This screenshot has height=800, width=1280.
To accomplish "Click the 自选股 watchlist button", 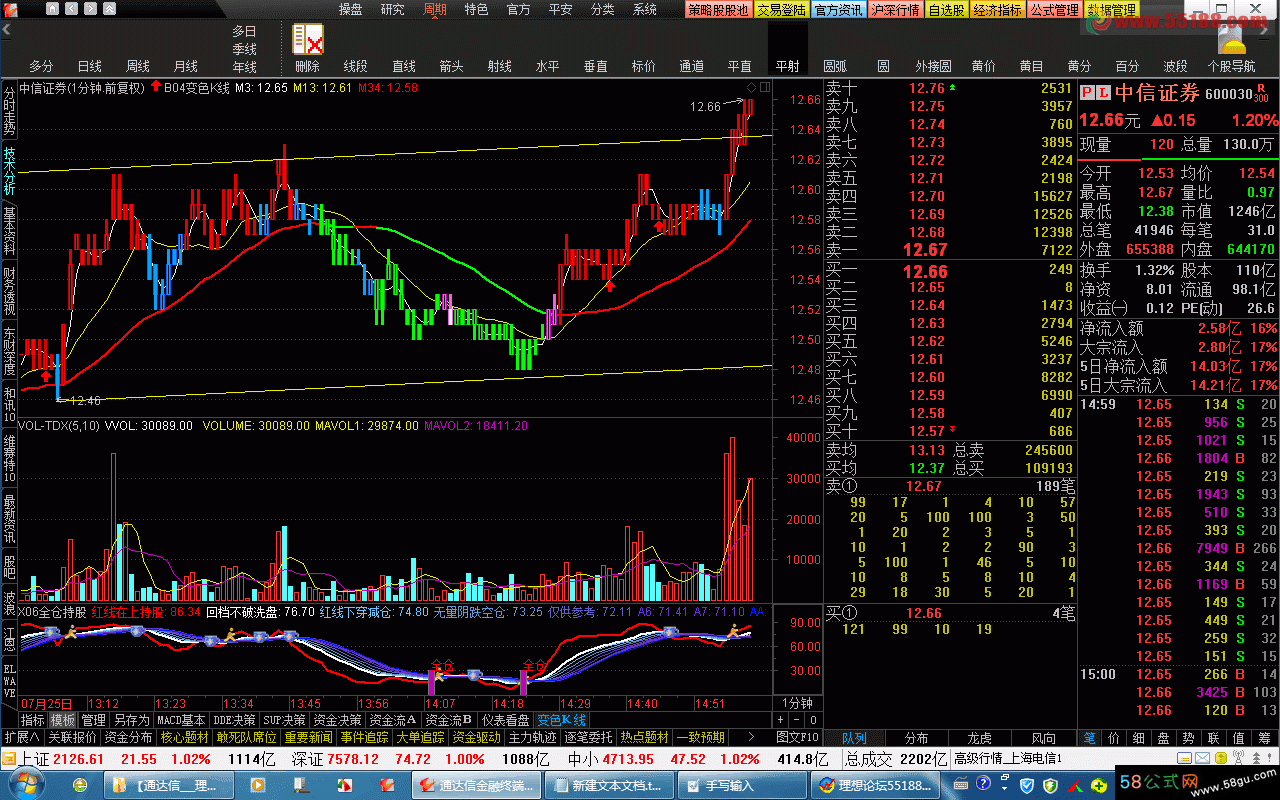I will click(947, 10).
